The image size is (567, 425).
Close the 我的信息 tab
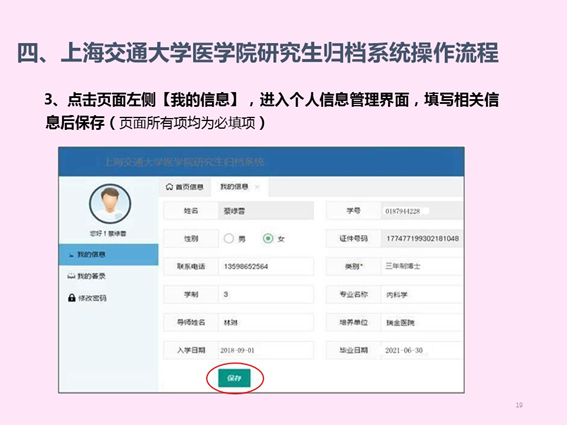[257, 187]
